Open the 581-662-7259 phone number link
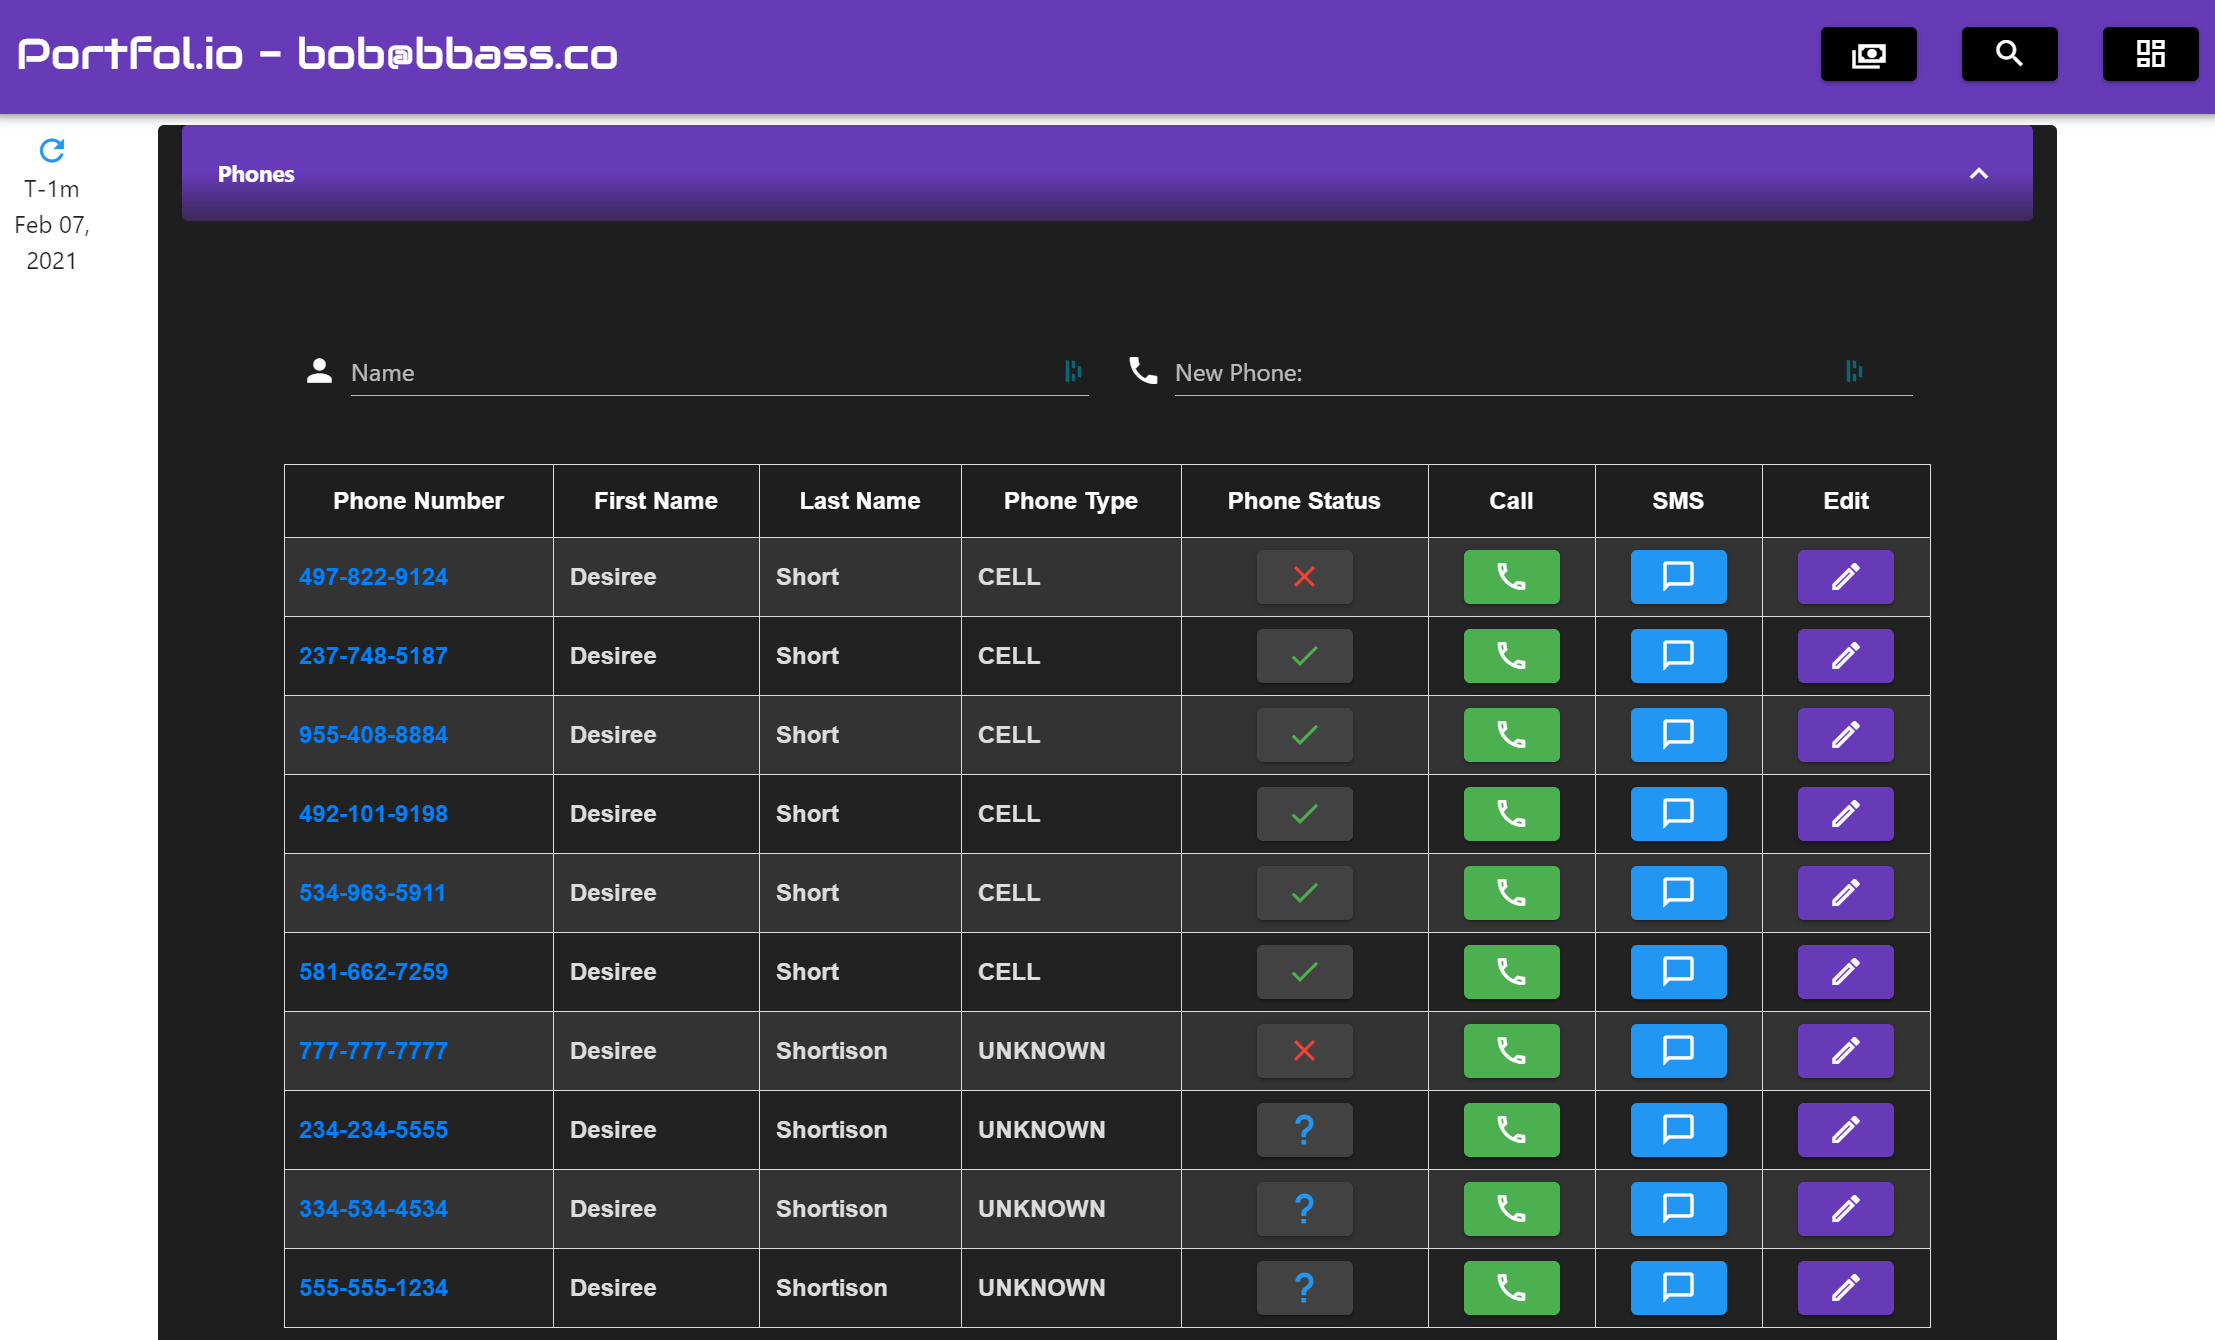2215x1340 pixels. click(373, 972)
